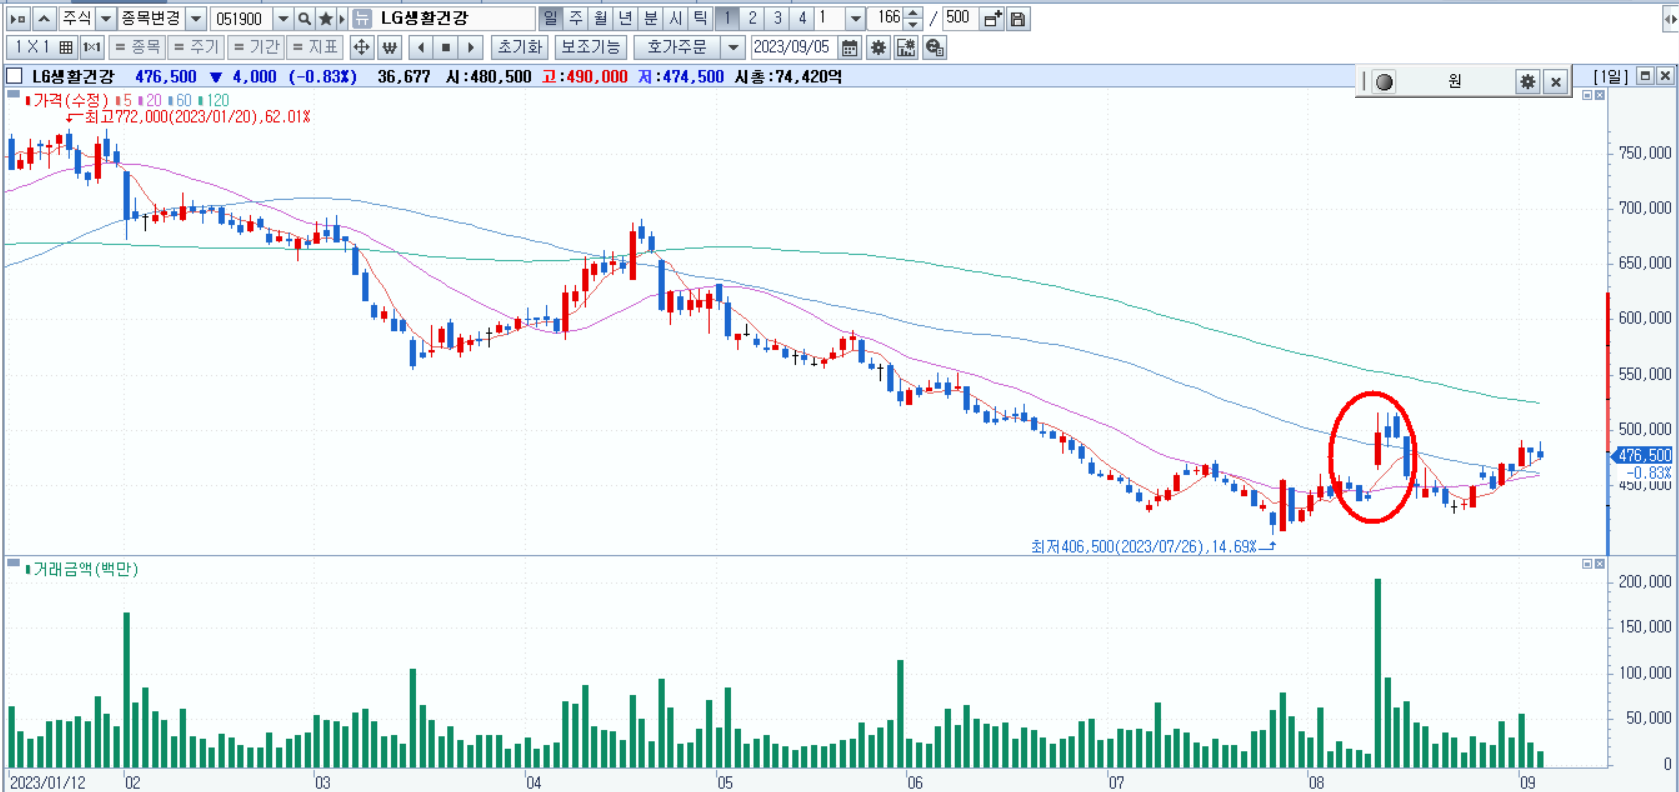
Task: Open settings gear in the 원 drawing toolbar
Action: (1527, 82)
